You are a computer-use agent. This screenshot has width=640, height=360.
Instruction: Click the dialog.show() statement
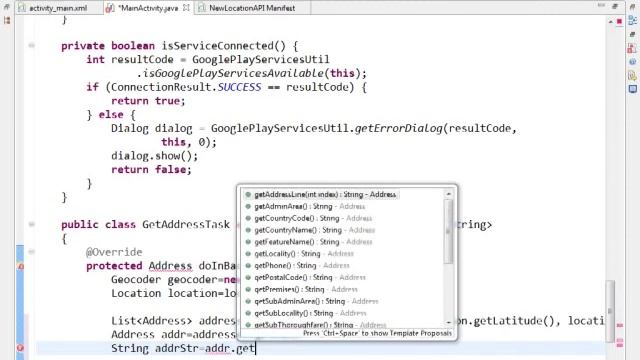coord(154,156)
